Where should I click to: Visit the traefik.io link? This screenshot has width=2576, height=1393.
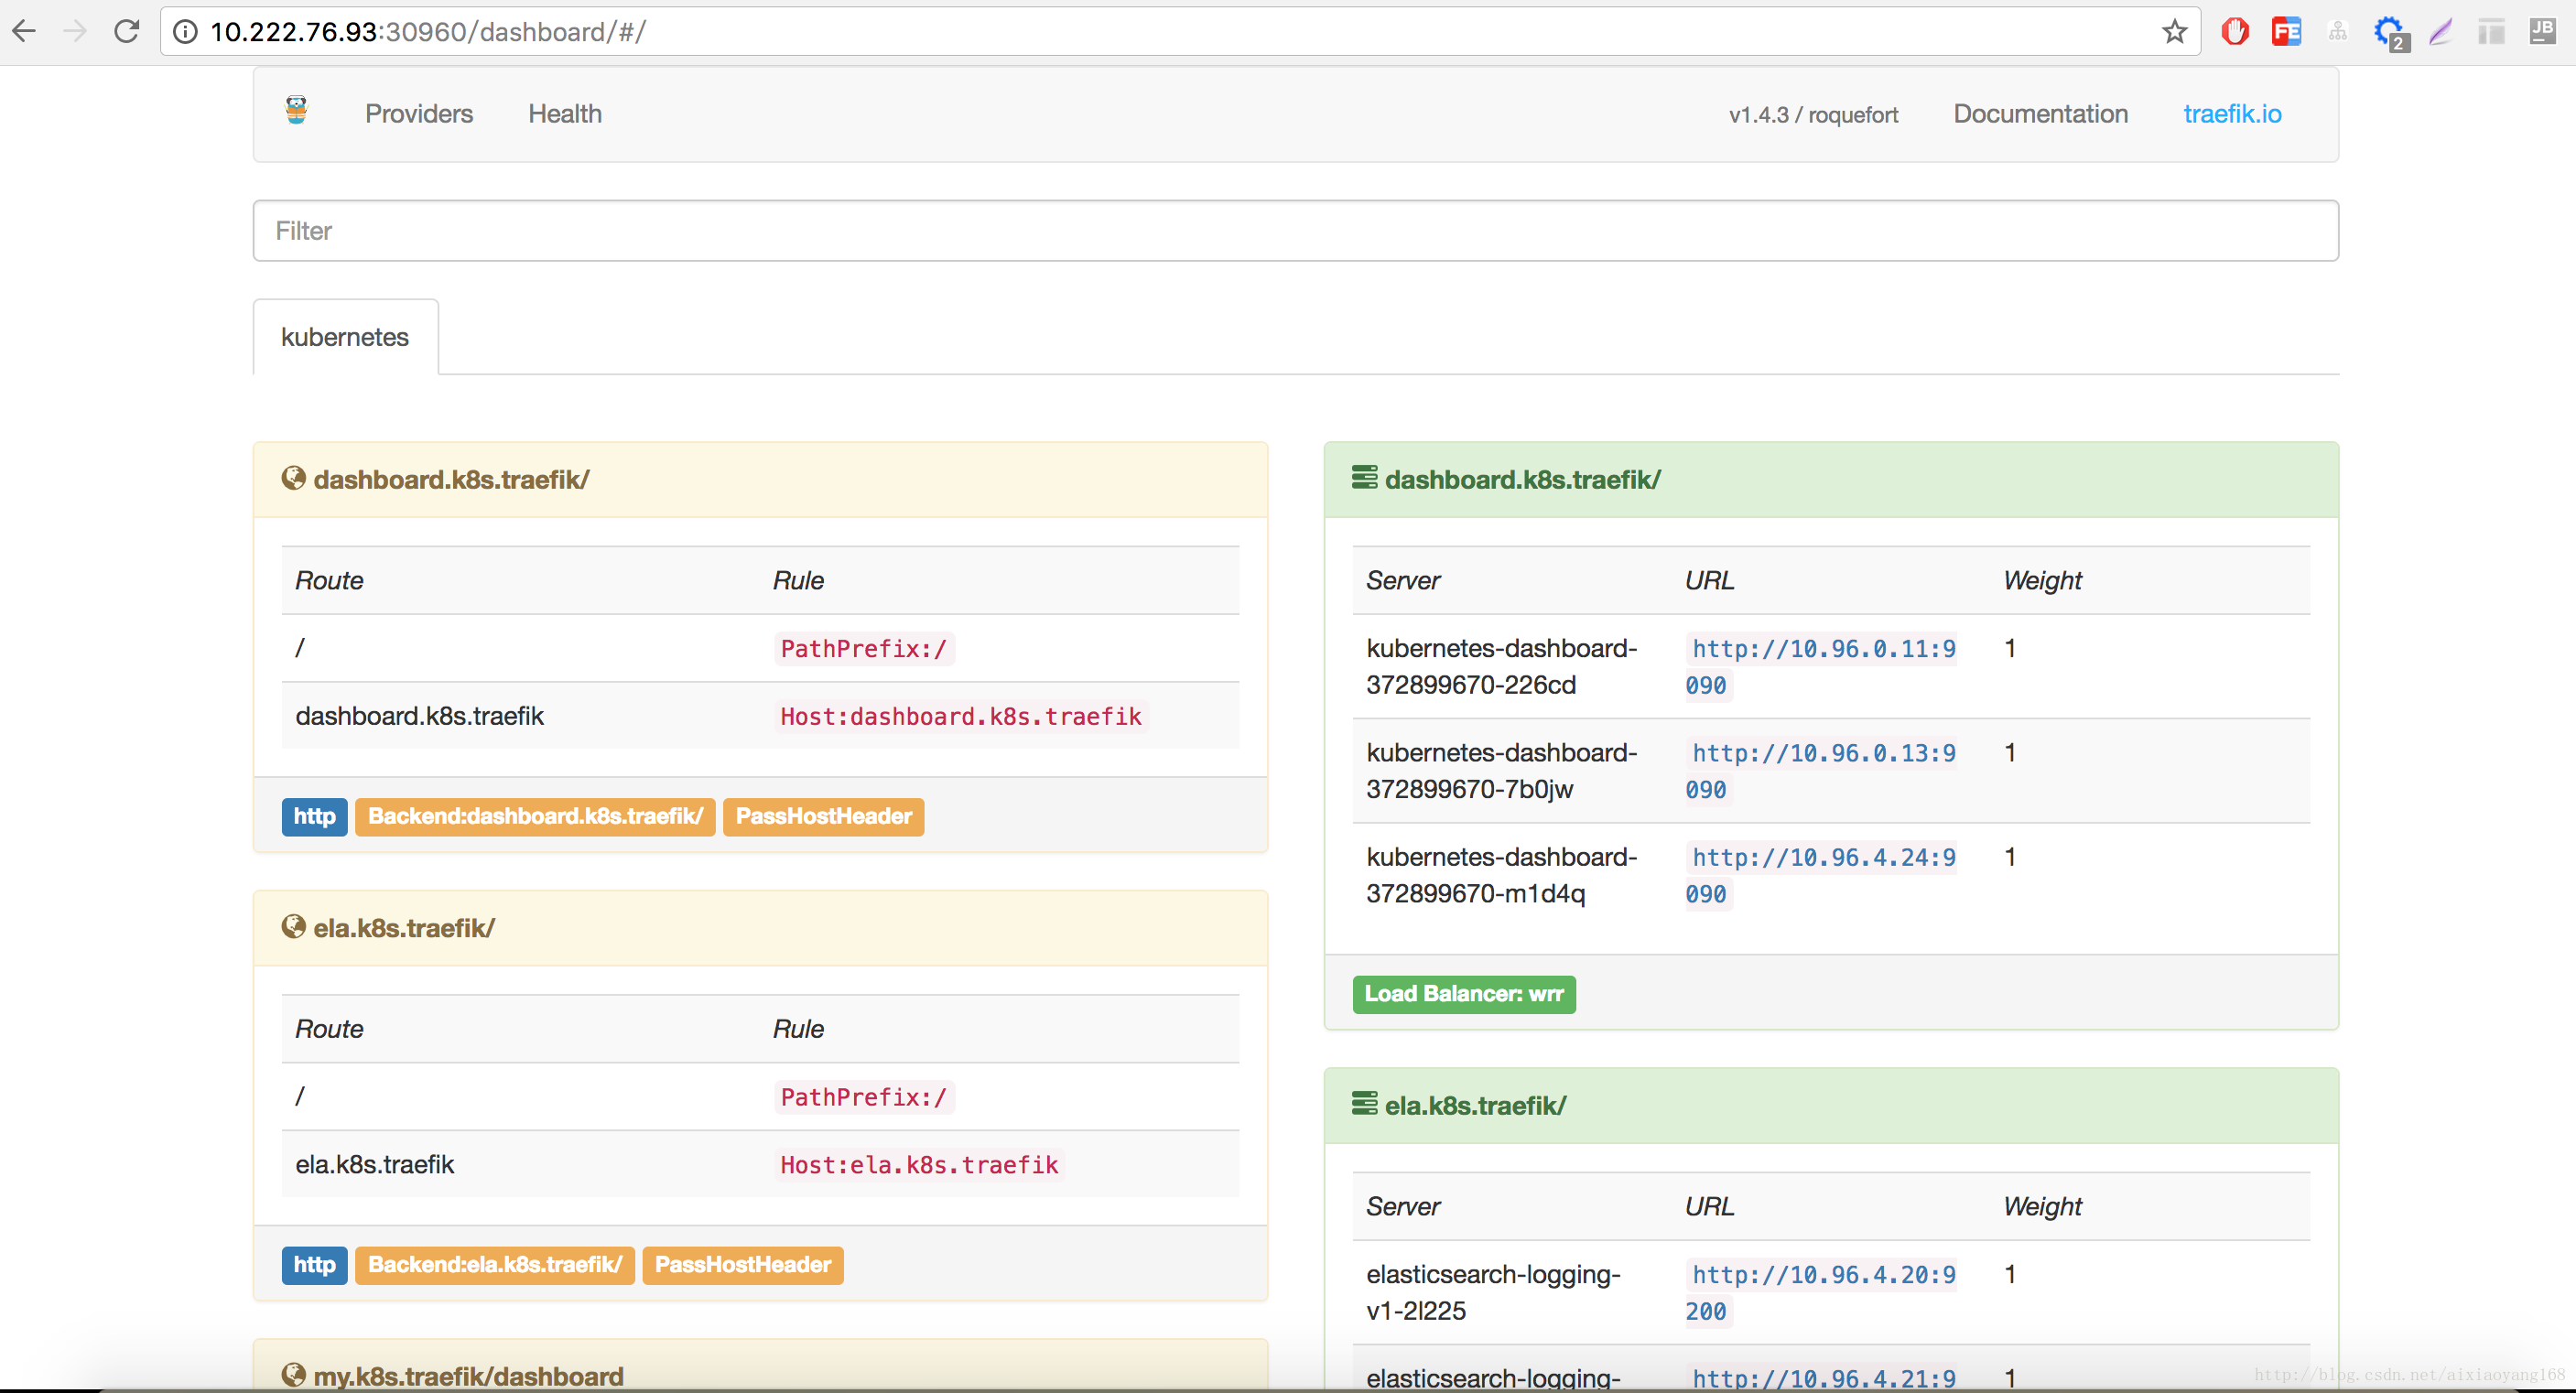pyautogui.click(x=2232, y=114)
